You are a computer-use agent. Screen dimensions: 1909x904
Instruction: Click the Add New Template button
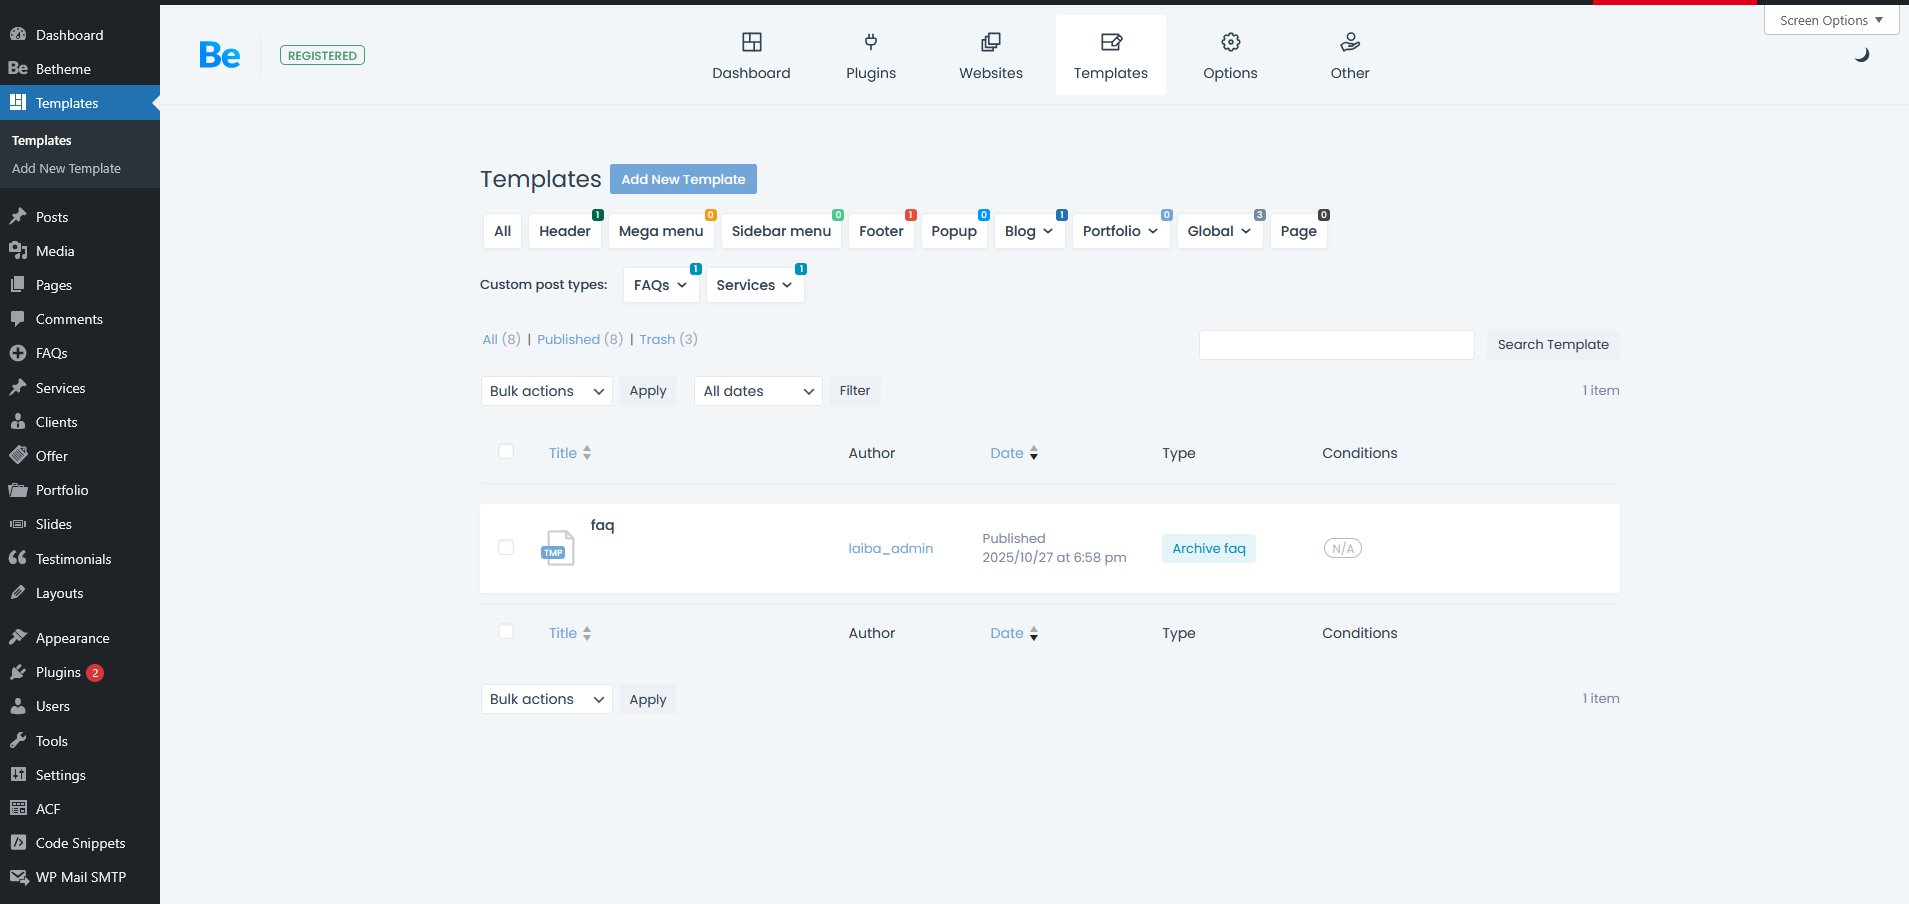coord(683,179)
